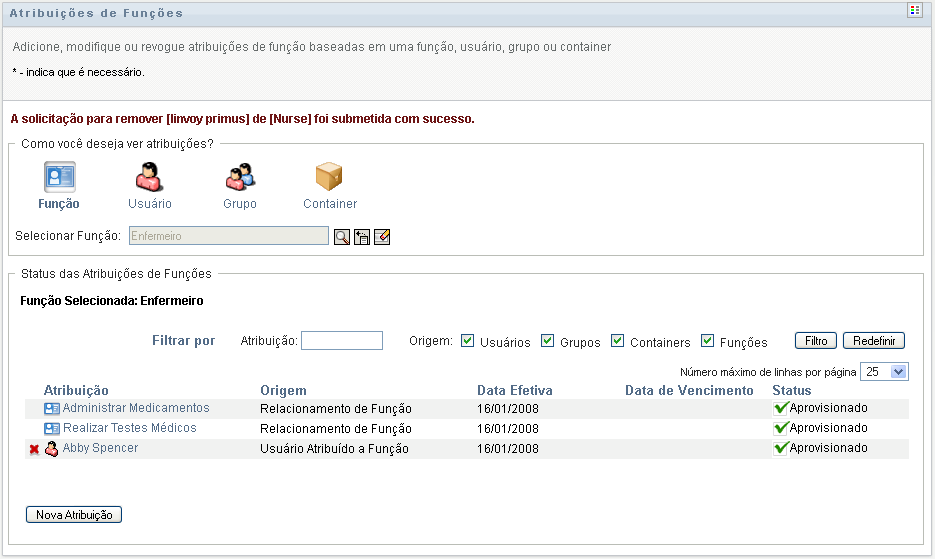
Task: Uncheck the Usuários origin checkbox
Action: point(468,341)
